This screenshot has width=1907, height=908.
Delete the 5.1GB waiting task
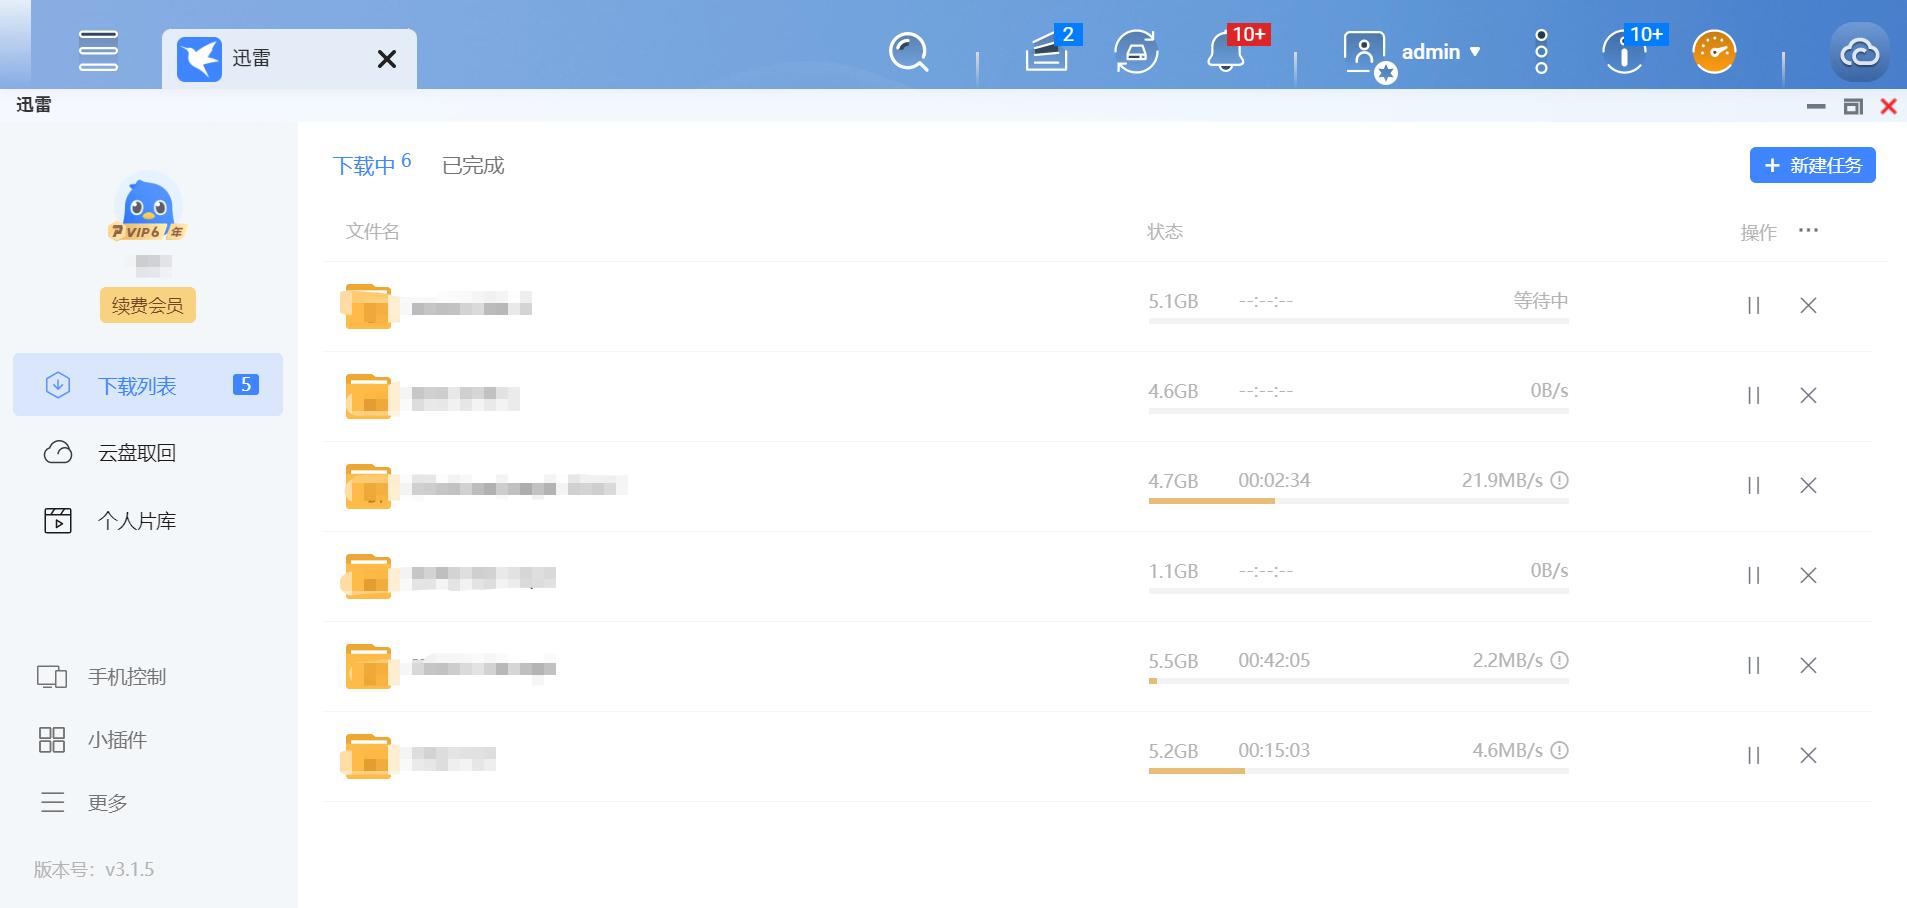coord(1808,306)
